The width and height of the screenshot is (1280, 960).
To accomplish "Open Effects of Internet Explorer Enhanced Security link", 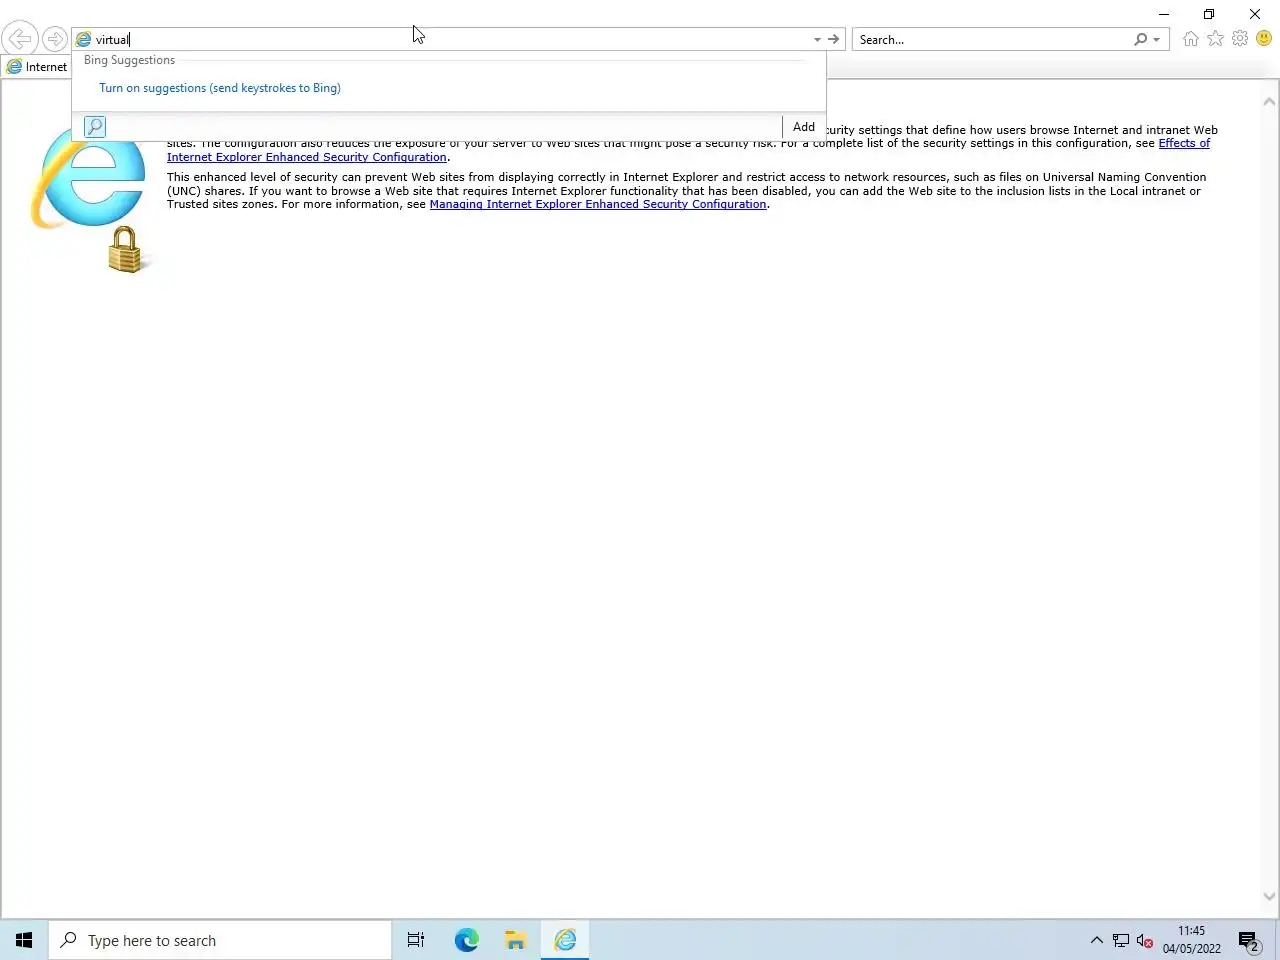I will (688, 150).
